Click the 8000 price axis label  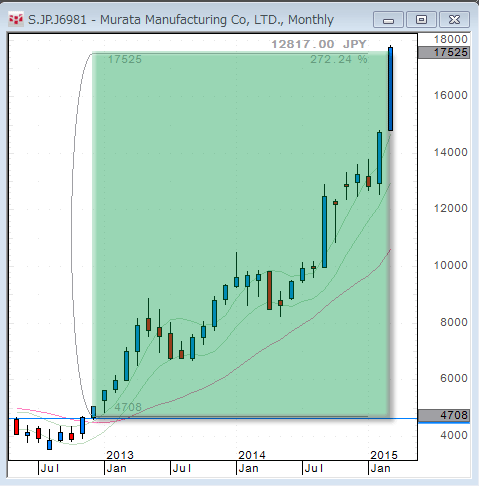pos(454,322)
